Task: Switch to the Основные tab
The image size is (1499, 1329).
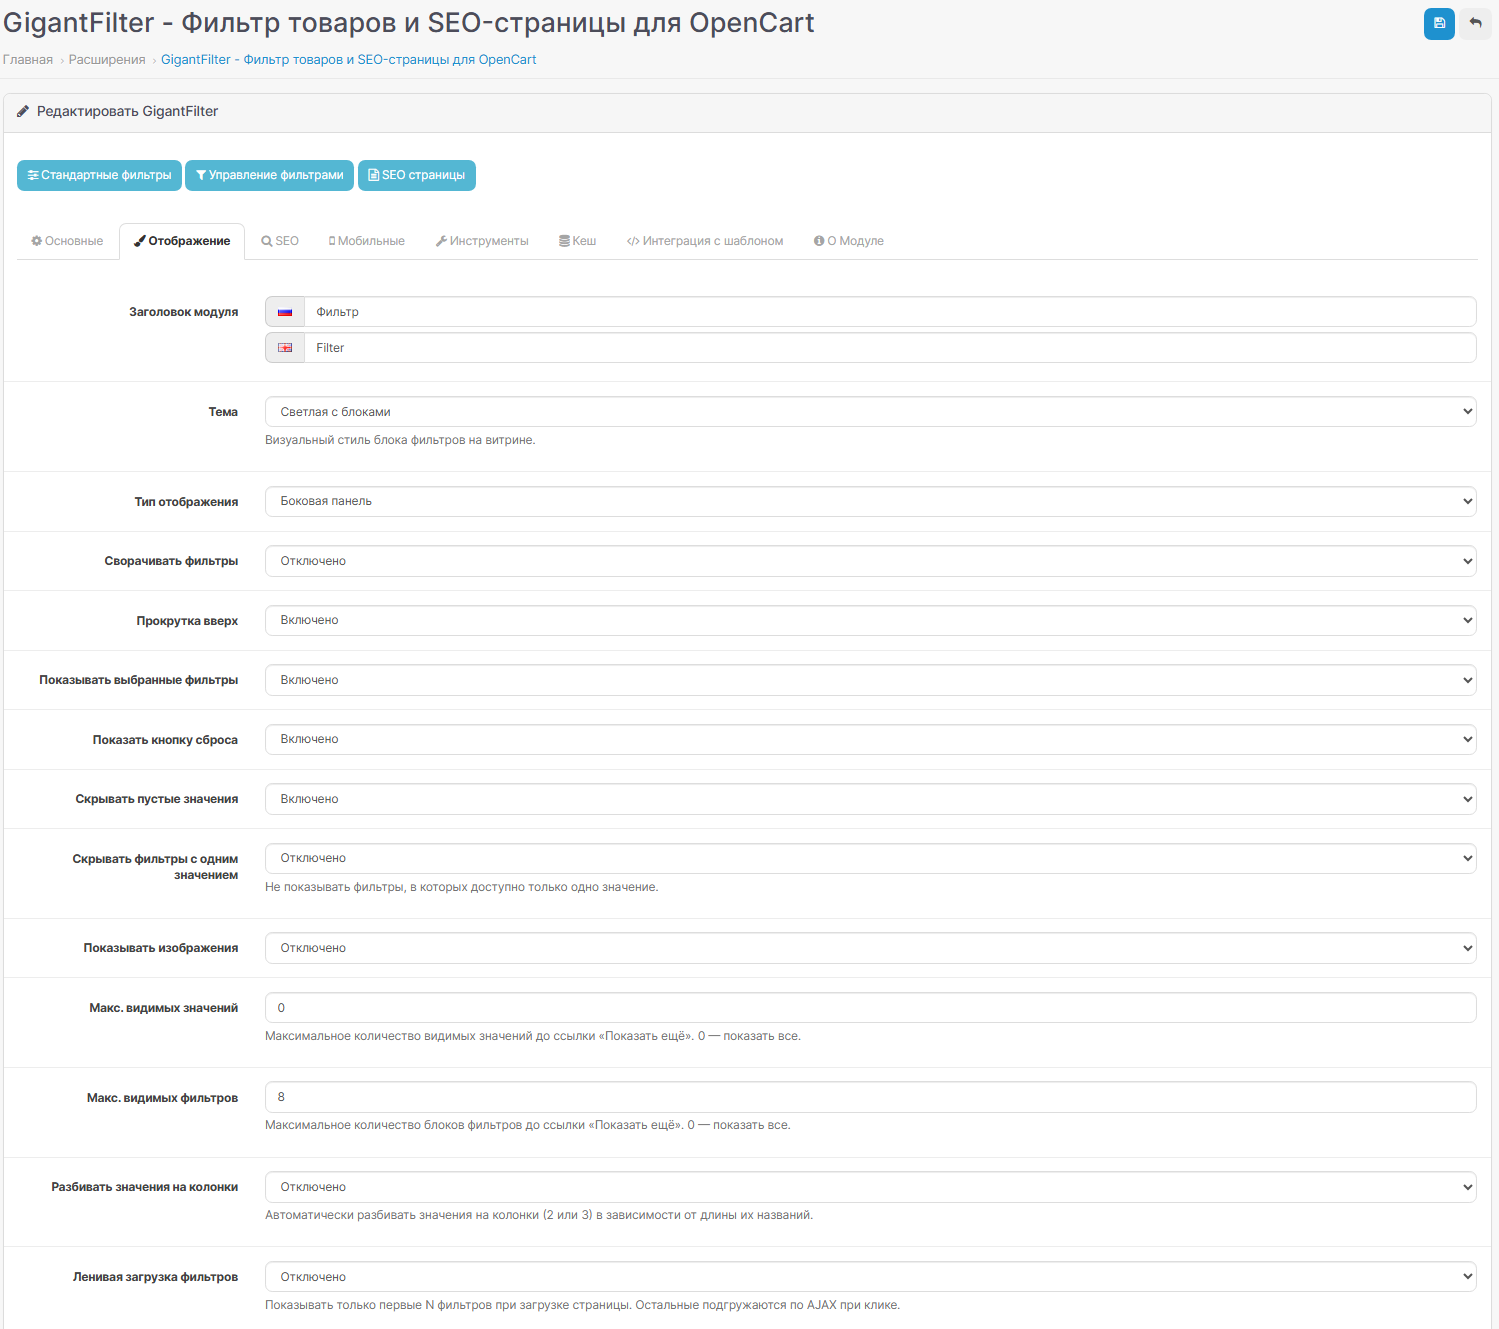Action: click(x=67, y=241)
